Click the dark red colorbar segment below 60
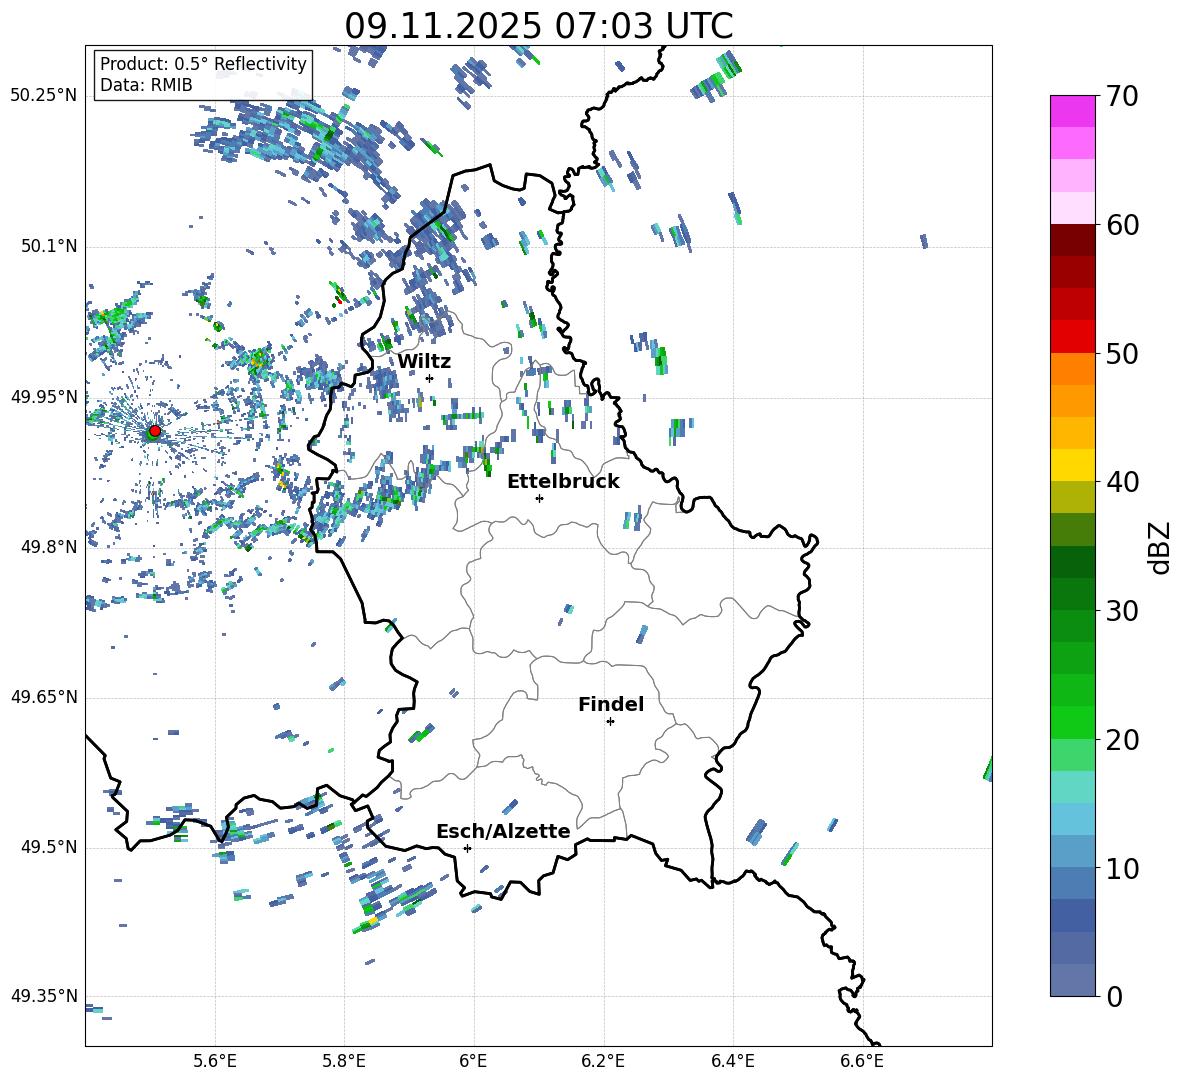 click(1072, 240)
